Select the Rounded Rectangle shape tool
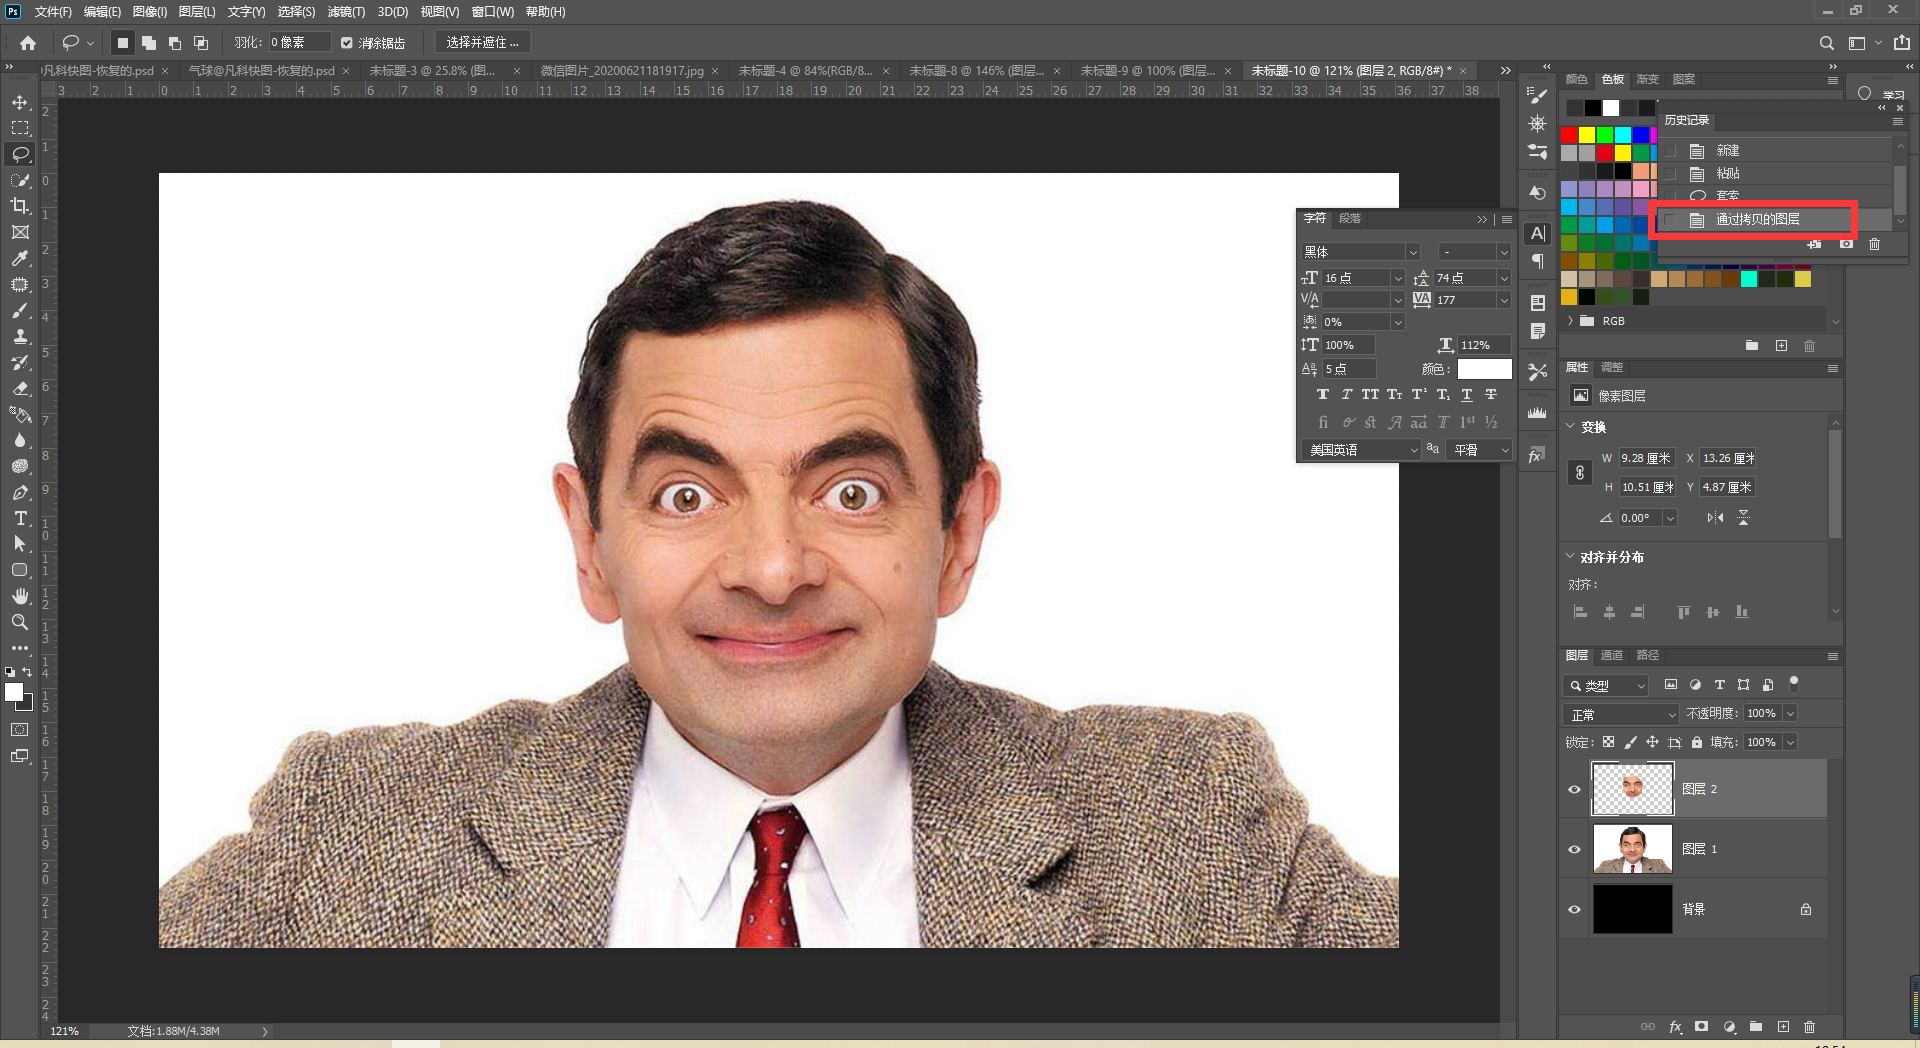Image resolution: width=1920 pixels, height=1048 pixels. [x=20, y=570]
